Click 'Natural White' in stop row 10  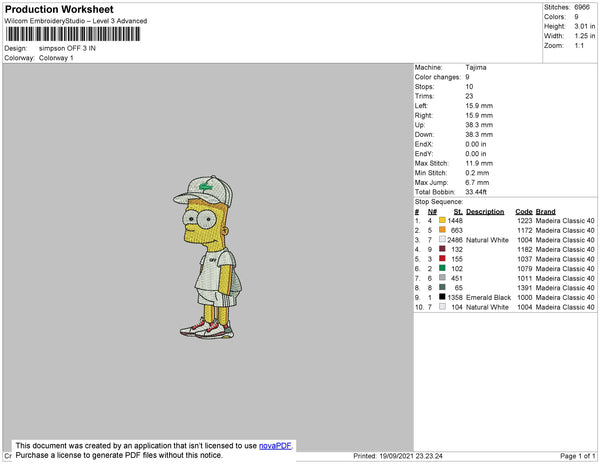click(488, 307)
